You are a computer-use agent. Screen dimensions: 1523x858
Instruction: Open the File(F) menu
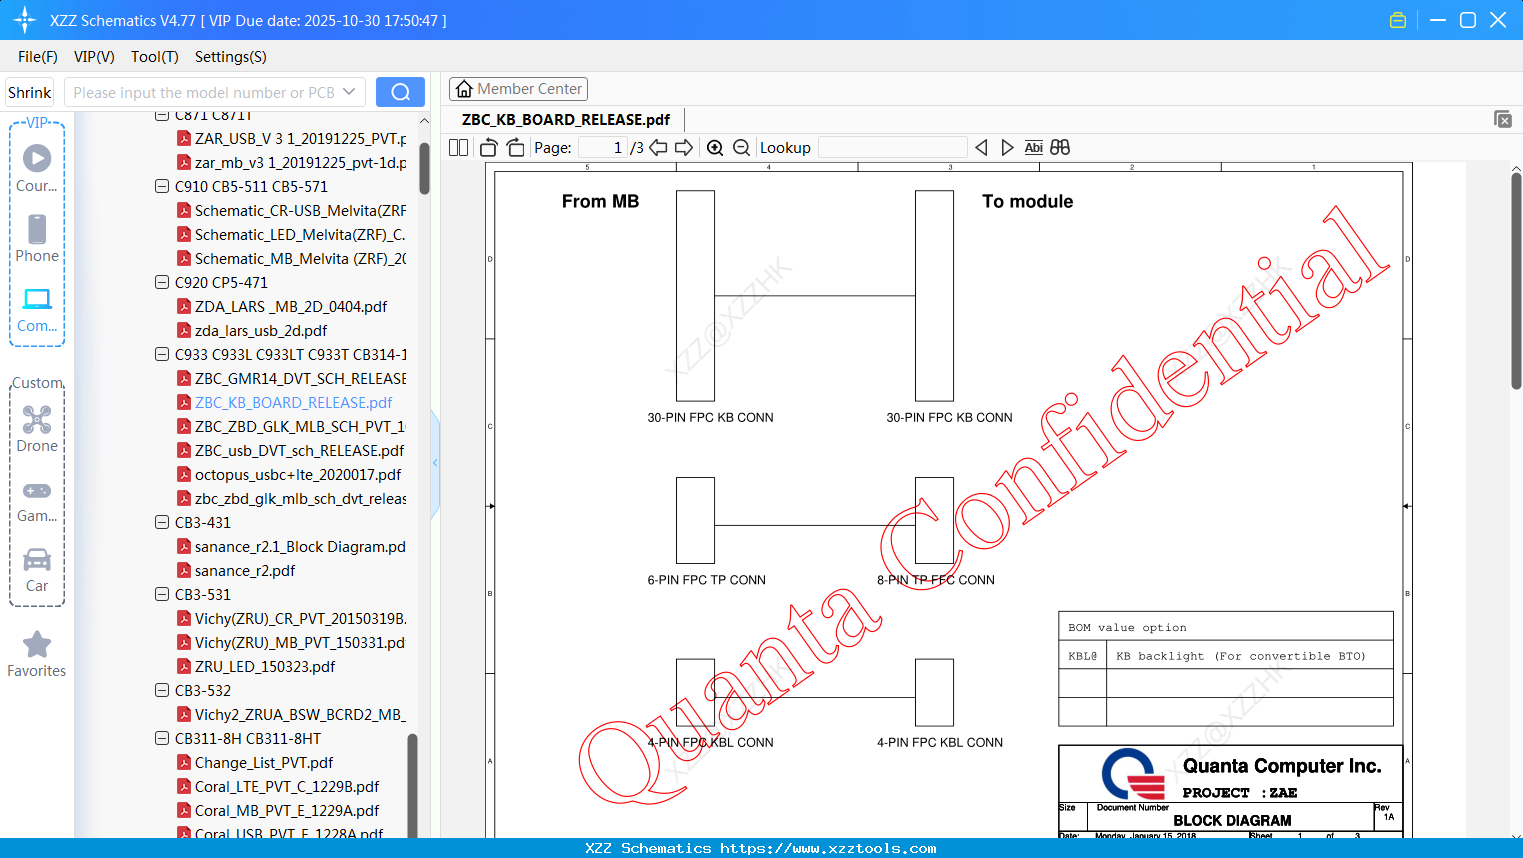coord(38,57)
